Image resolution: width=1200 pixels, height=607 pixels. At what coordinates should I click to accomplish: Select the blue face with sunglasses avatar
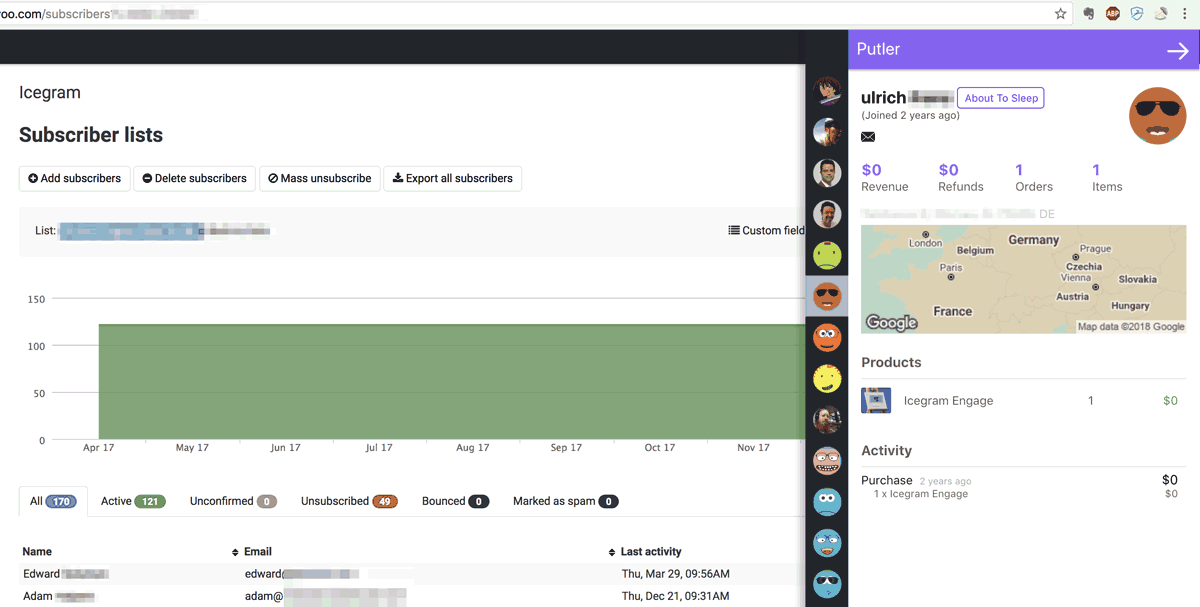pyautogui.click(x=827, y=583)
